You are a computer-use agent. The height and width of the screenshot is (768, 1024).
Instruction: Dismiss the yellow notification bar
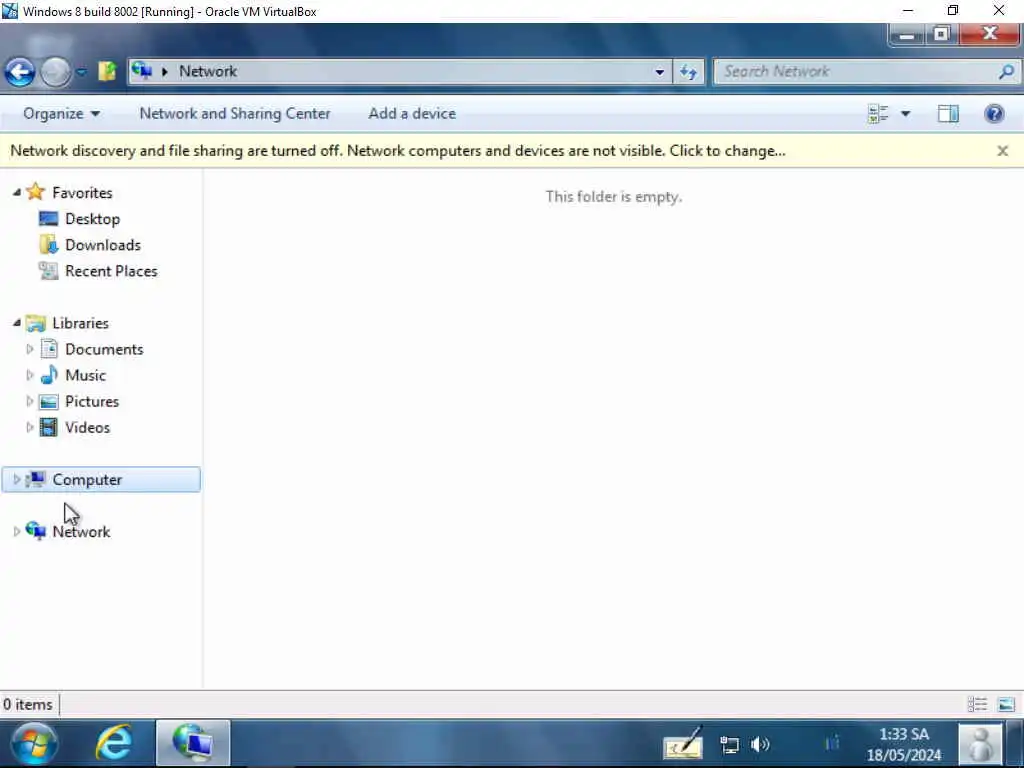click(x=1002, y=151)
